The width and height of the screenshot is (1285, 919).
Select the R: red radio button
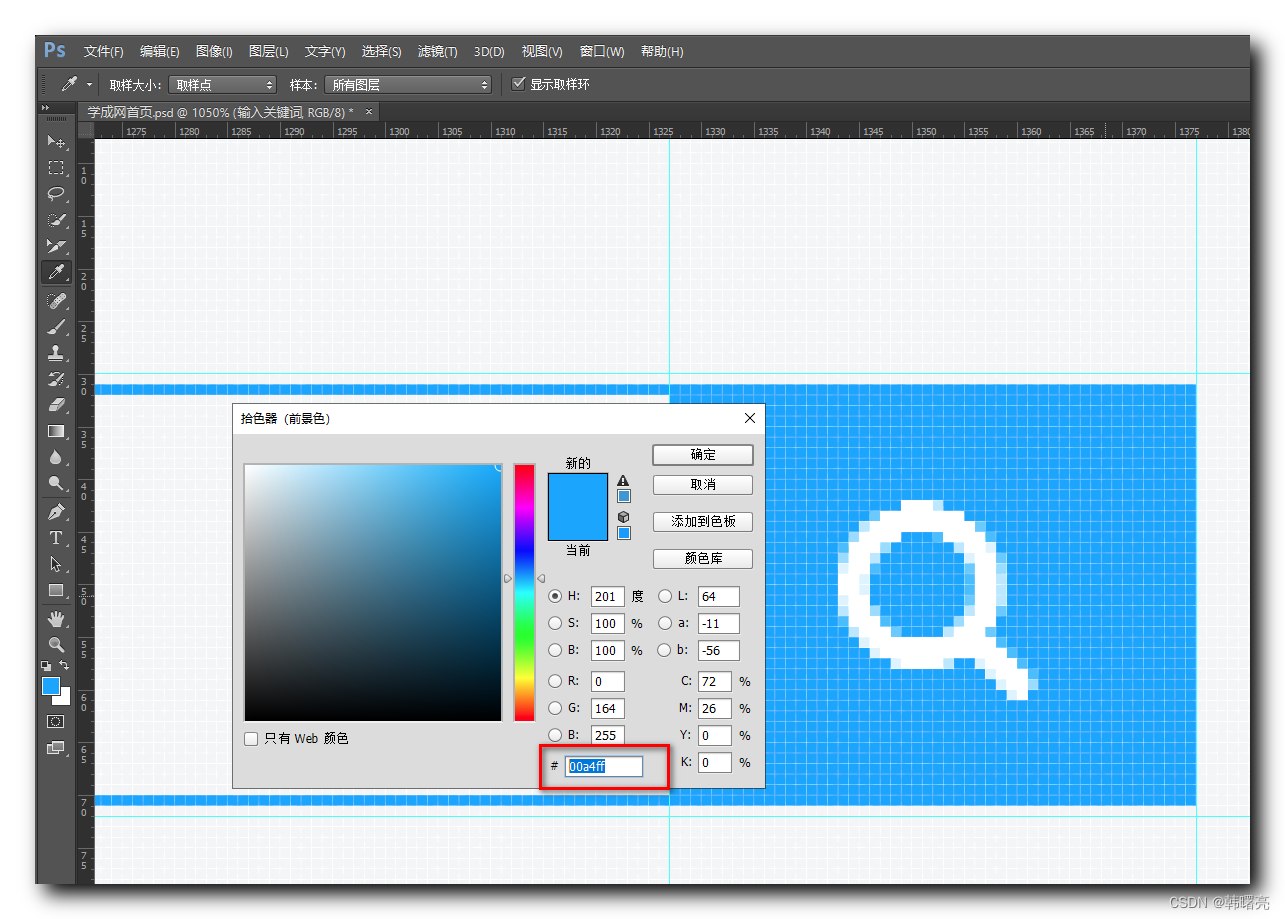[x=555, y=681]
